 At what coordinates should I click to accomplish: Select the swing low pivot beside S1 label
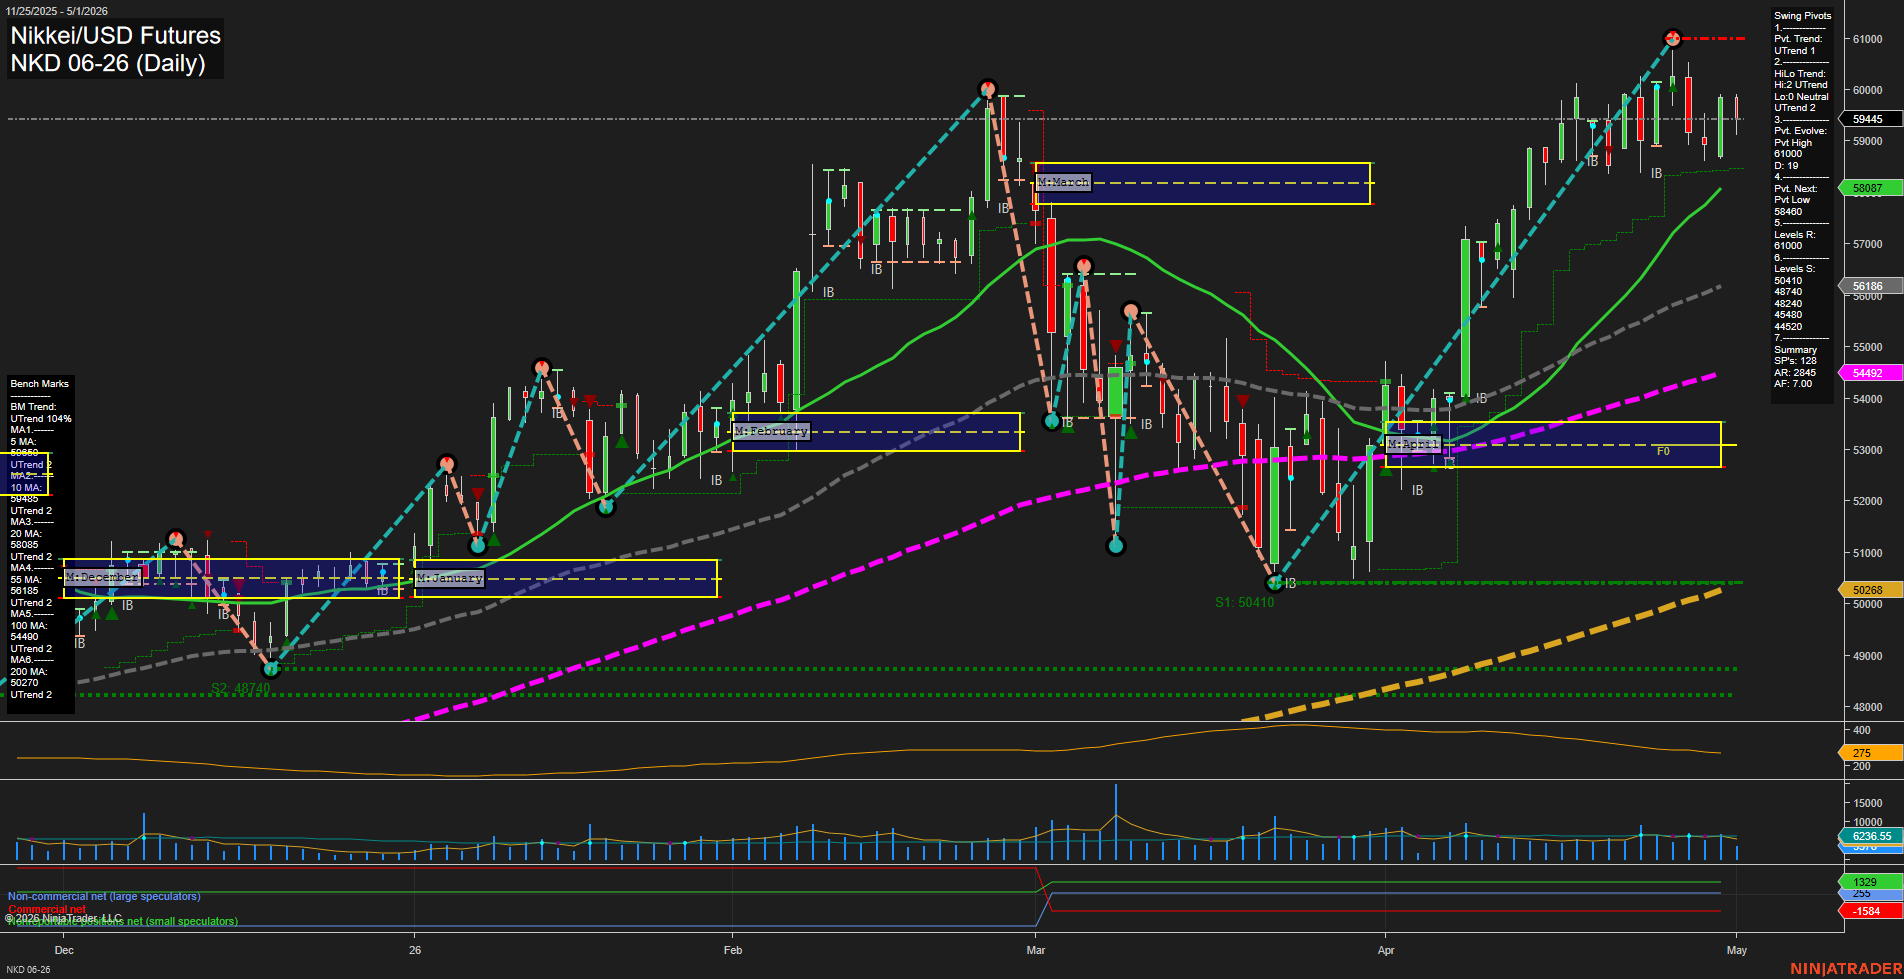point(1274,582)
